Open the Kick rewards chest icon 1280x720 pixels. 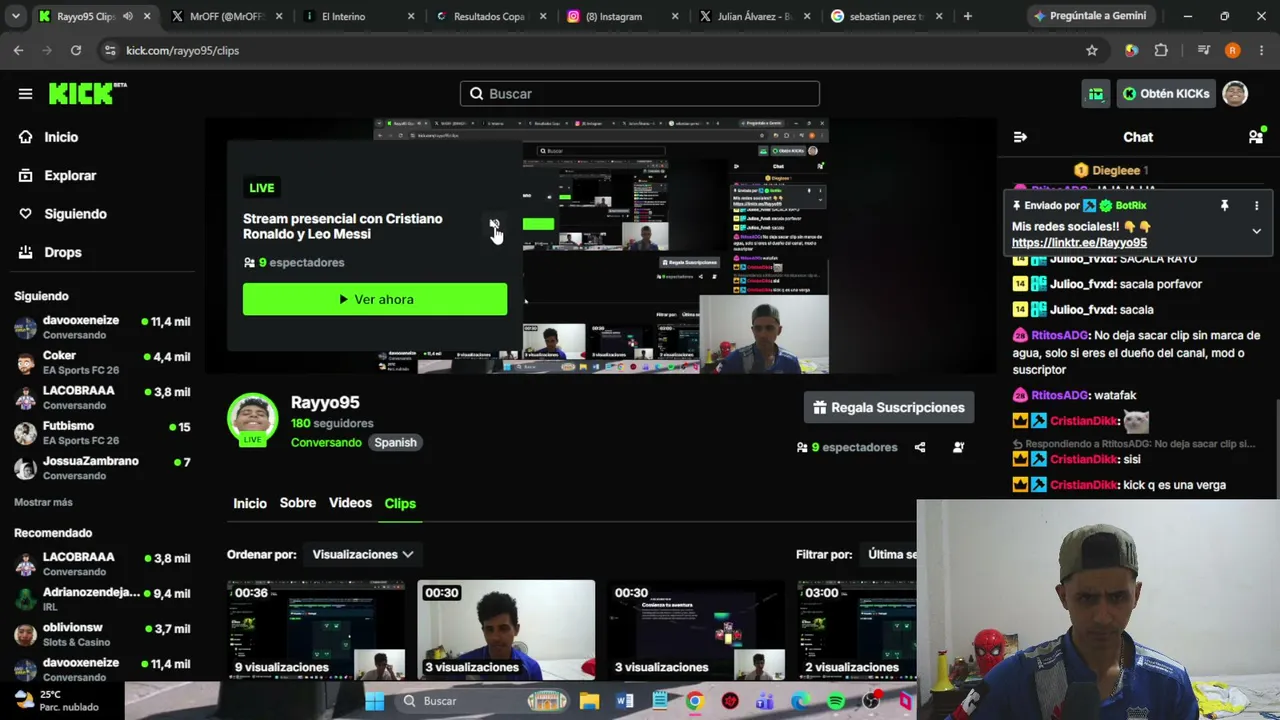click(1096, 94)
